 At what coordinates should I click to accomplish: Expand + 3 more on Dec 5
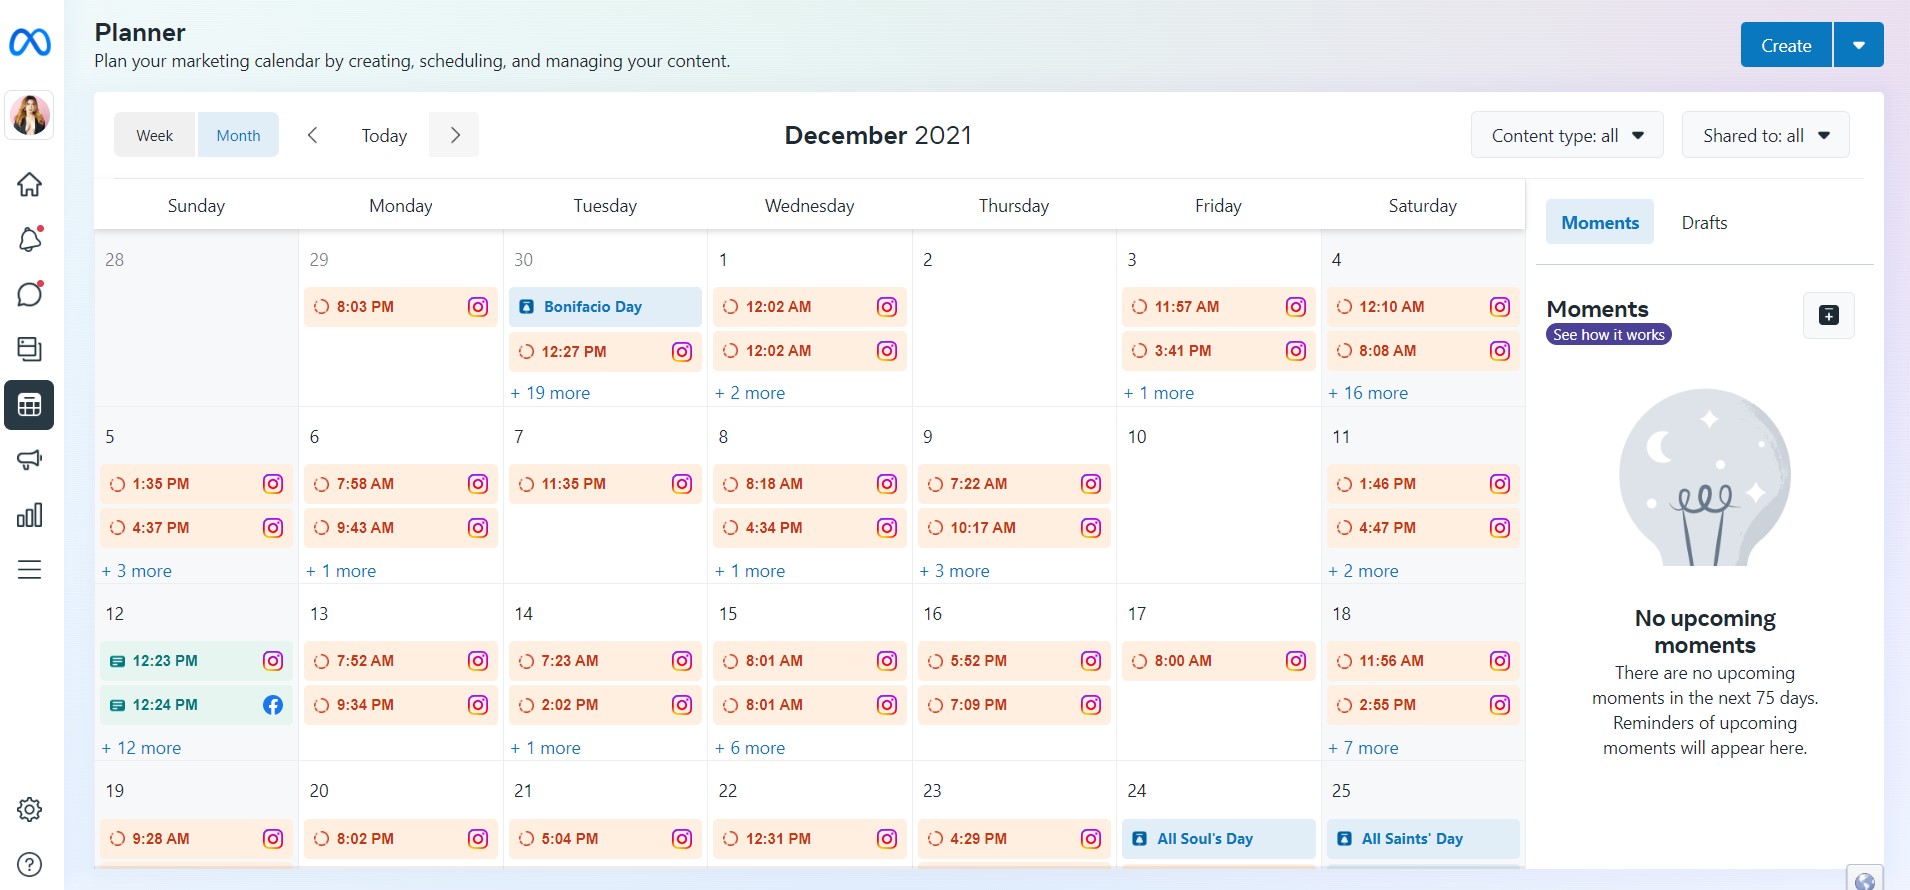[137, 571]
